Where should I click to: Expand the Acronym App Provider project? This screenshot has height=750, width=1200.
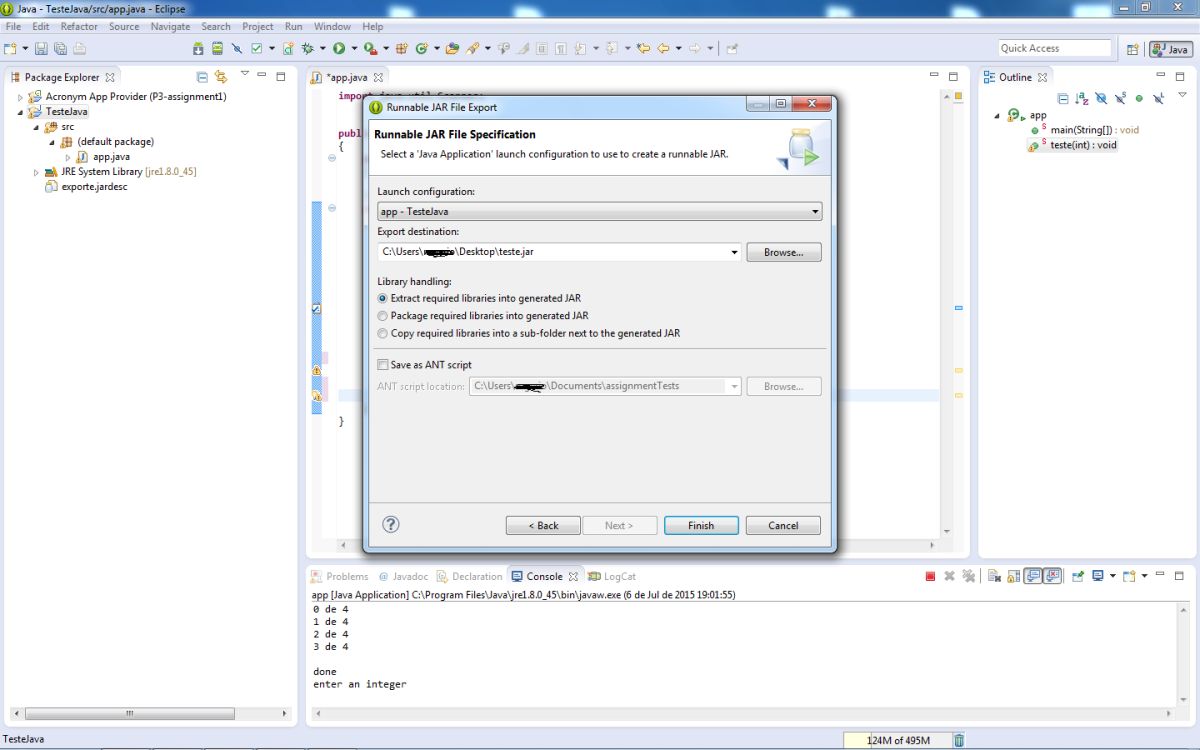[x=21, y=97]
